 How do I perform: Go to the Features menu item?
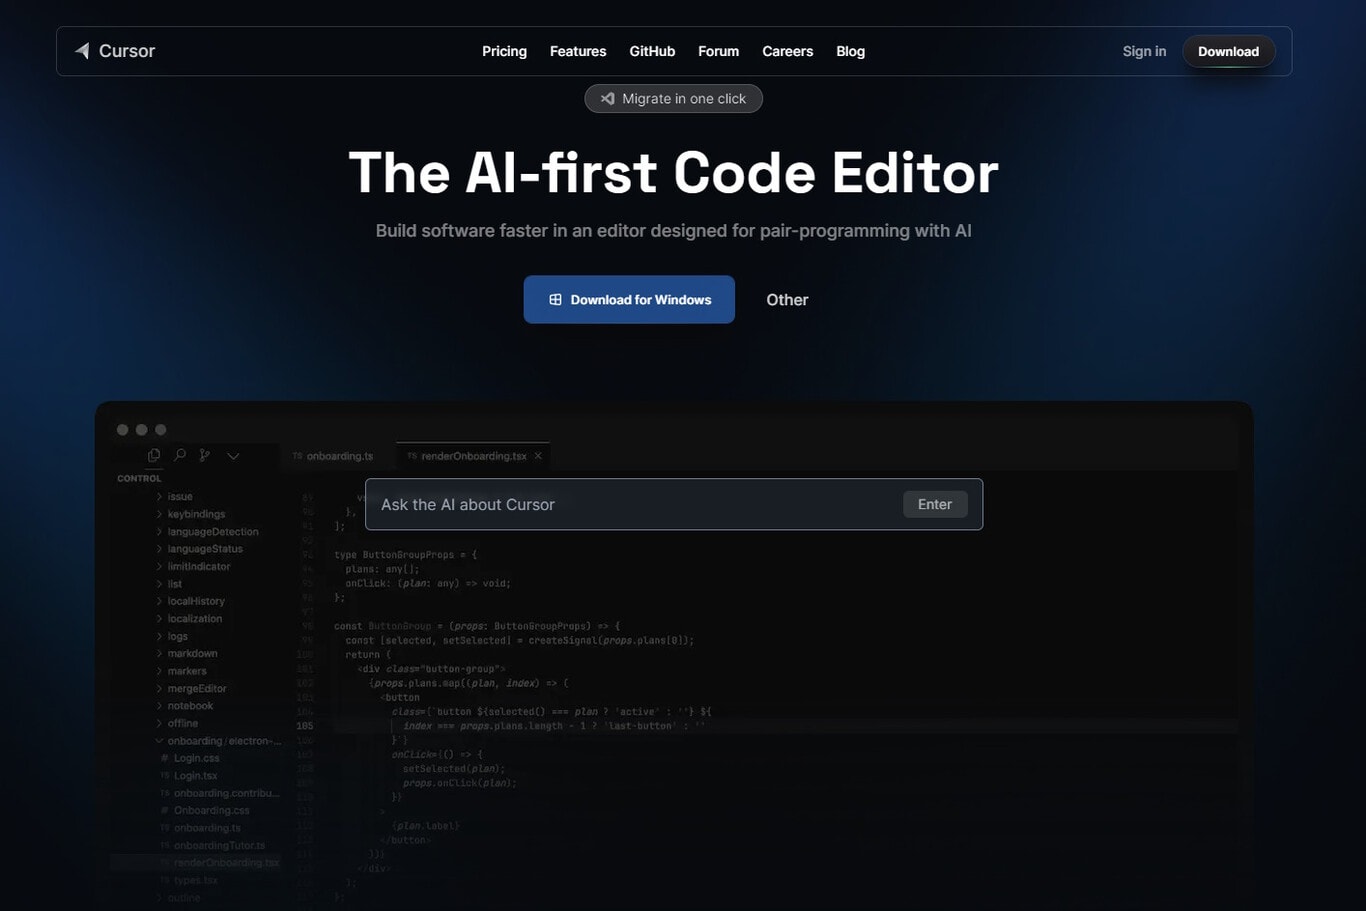tap(578, 51)
